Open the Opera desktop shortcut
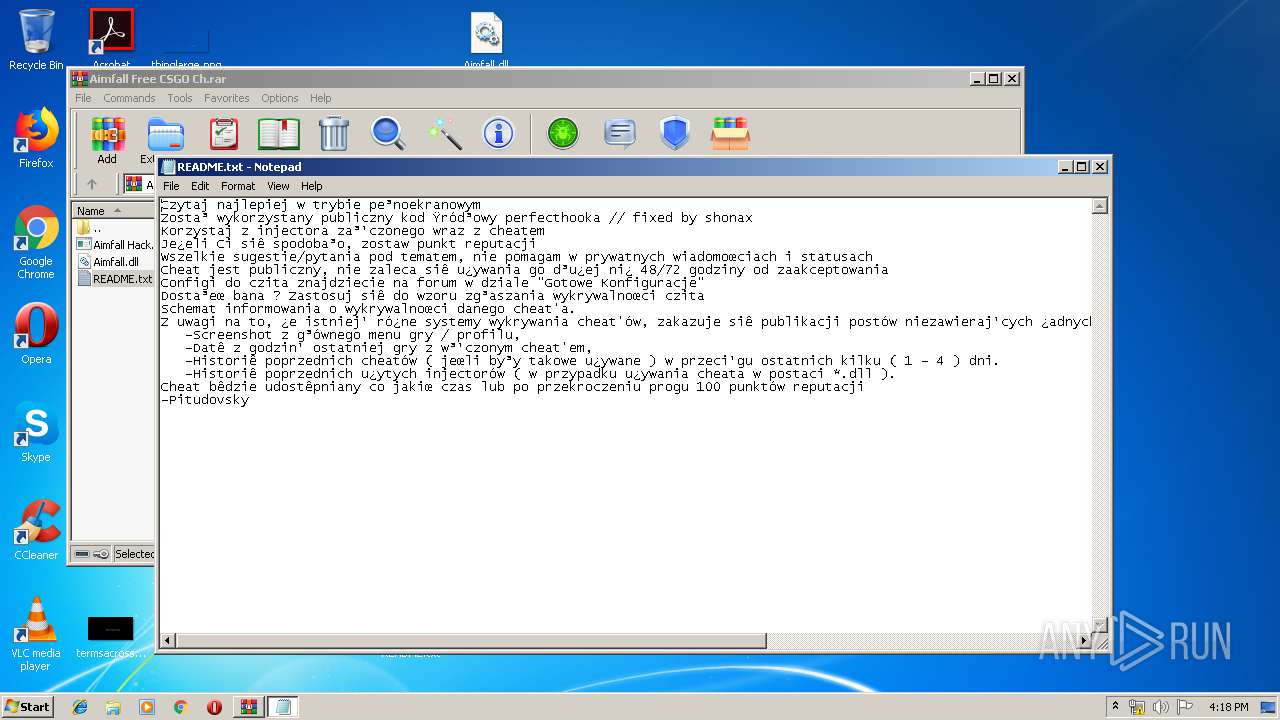The height and width of the screenshot is (720, 1280). 36,334
